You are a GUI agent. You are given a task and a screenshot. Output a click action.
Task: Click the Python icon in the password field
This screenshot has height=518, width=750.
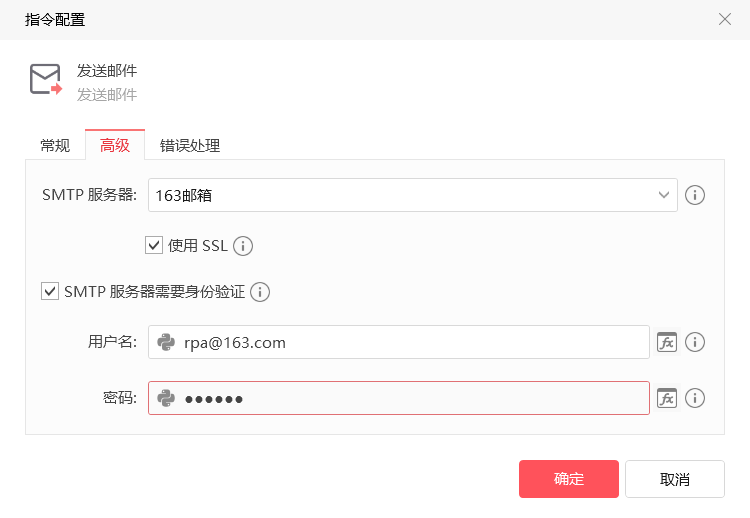coord(166,398)
